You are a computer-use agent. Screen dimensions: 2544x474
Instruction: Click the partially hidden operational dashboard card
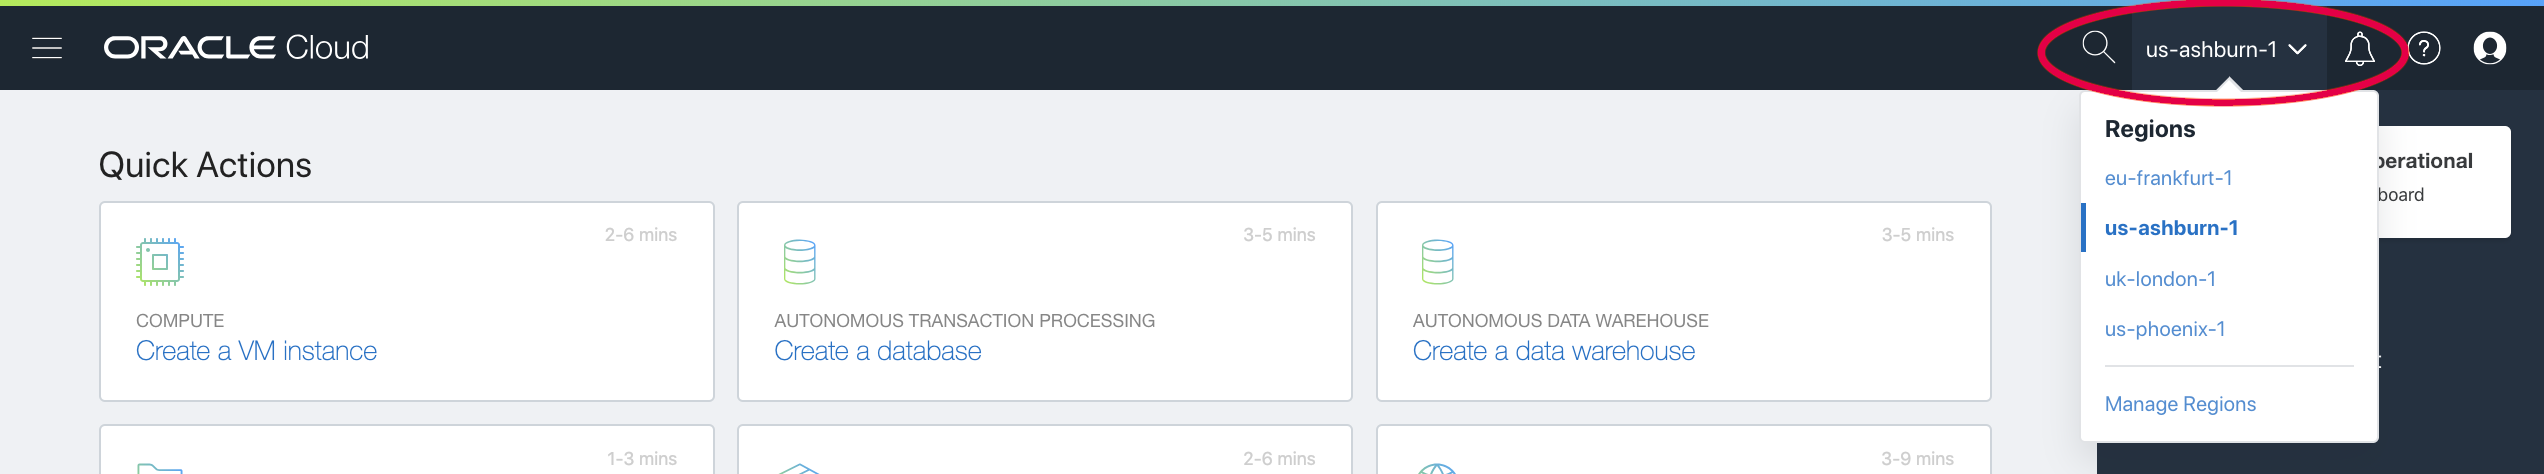click(2443, 181)
